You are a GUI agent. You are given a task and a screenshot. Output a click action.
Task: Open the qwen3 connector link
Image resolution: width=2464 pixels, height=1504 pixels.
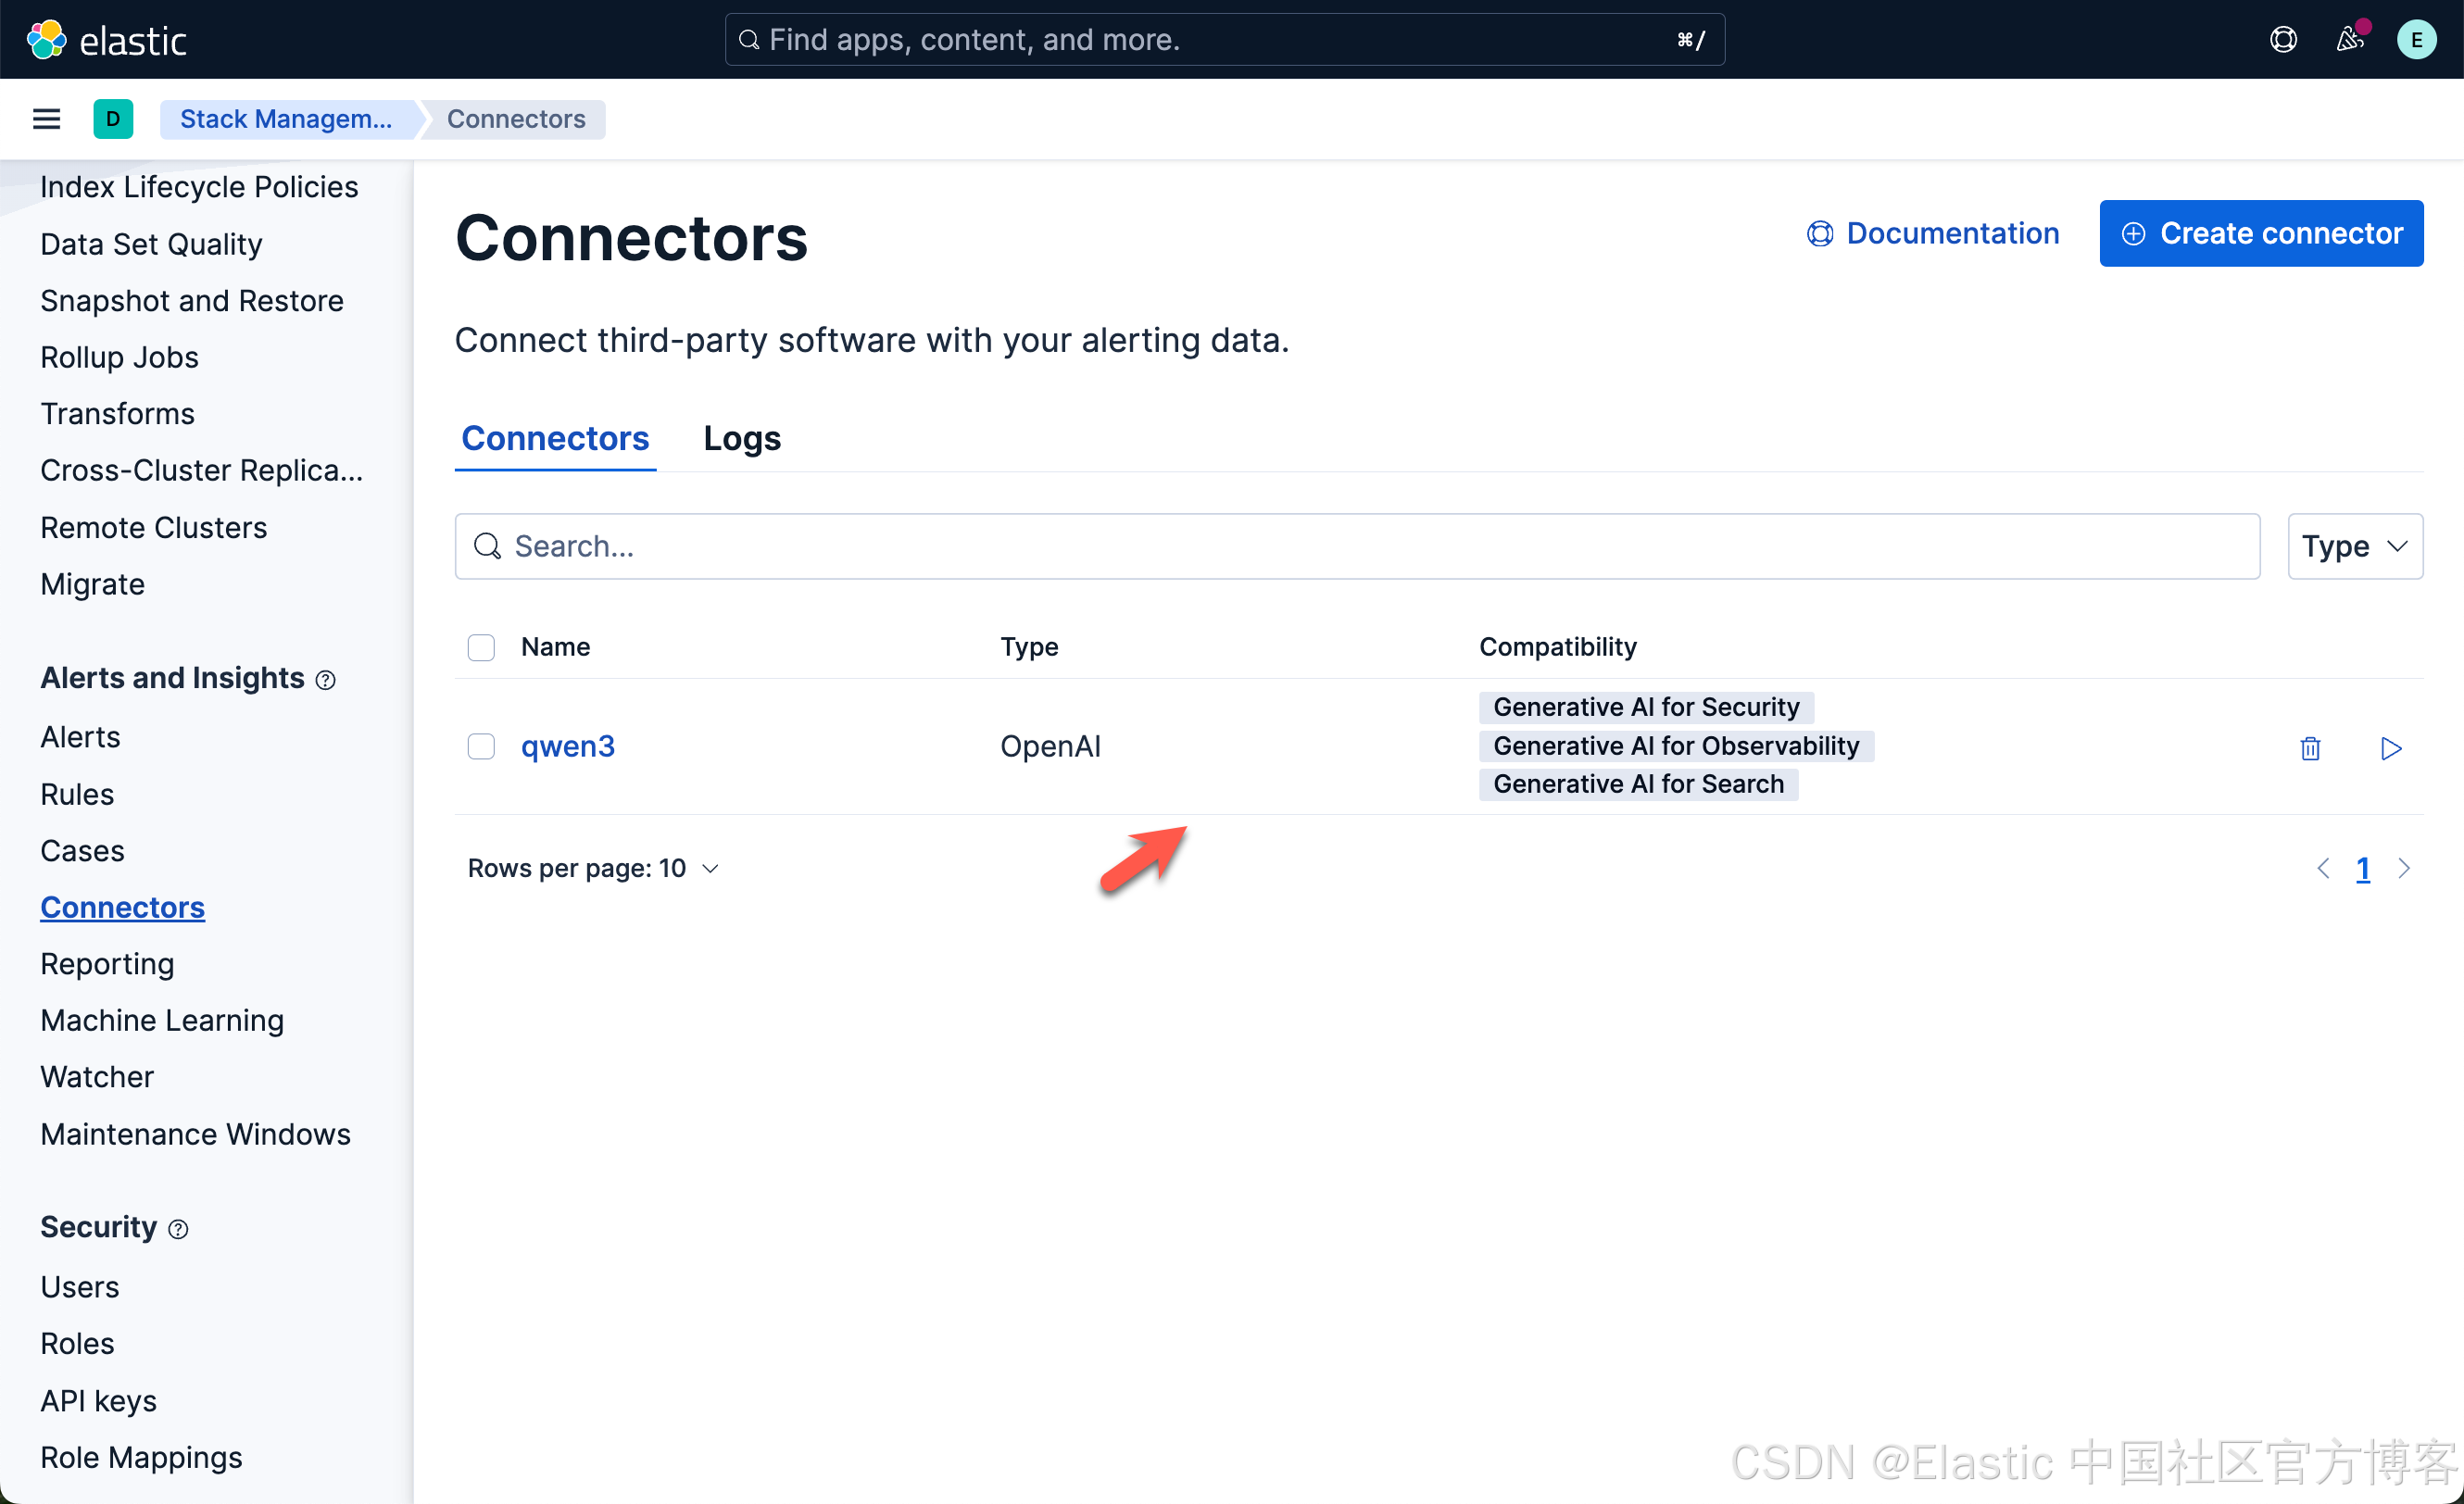pyautogui.click(x=568, y=747)
